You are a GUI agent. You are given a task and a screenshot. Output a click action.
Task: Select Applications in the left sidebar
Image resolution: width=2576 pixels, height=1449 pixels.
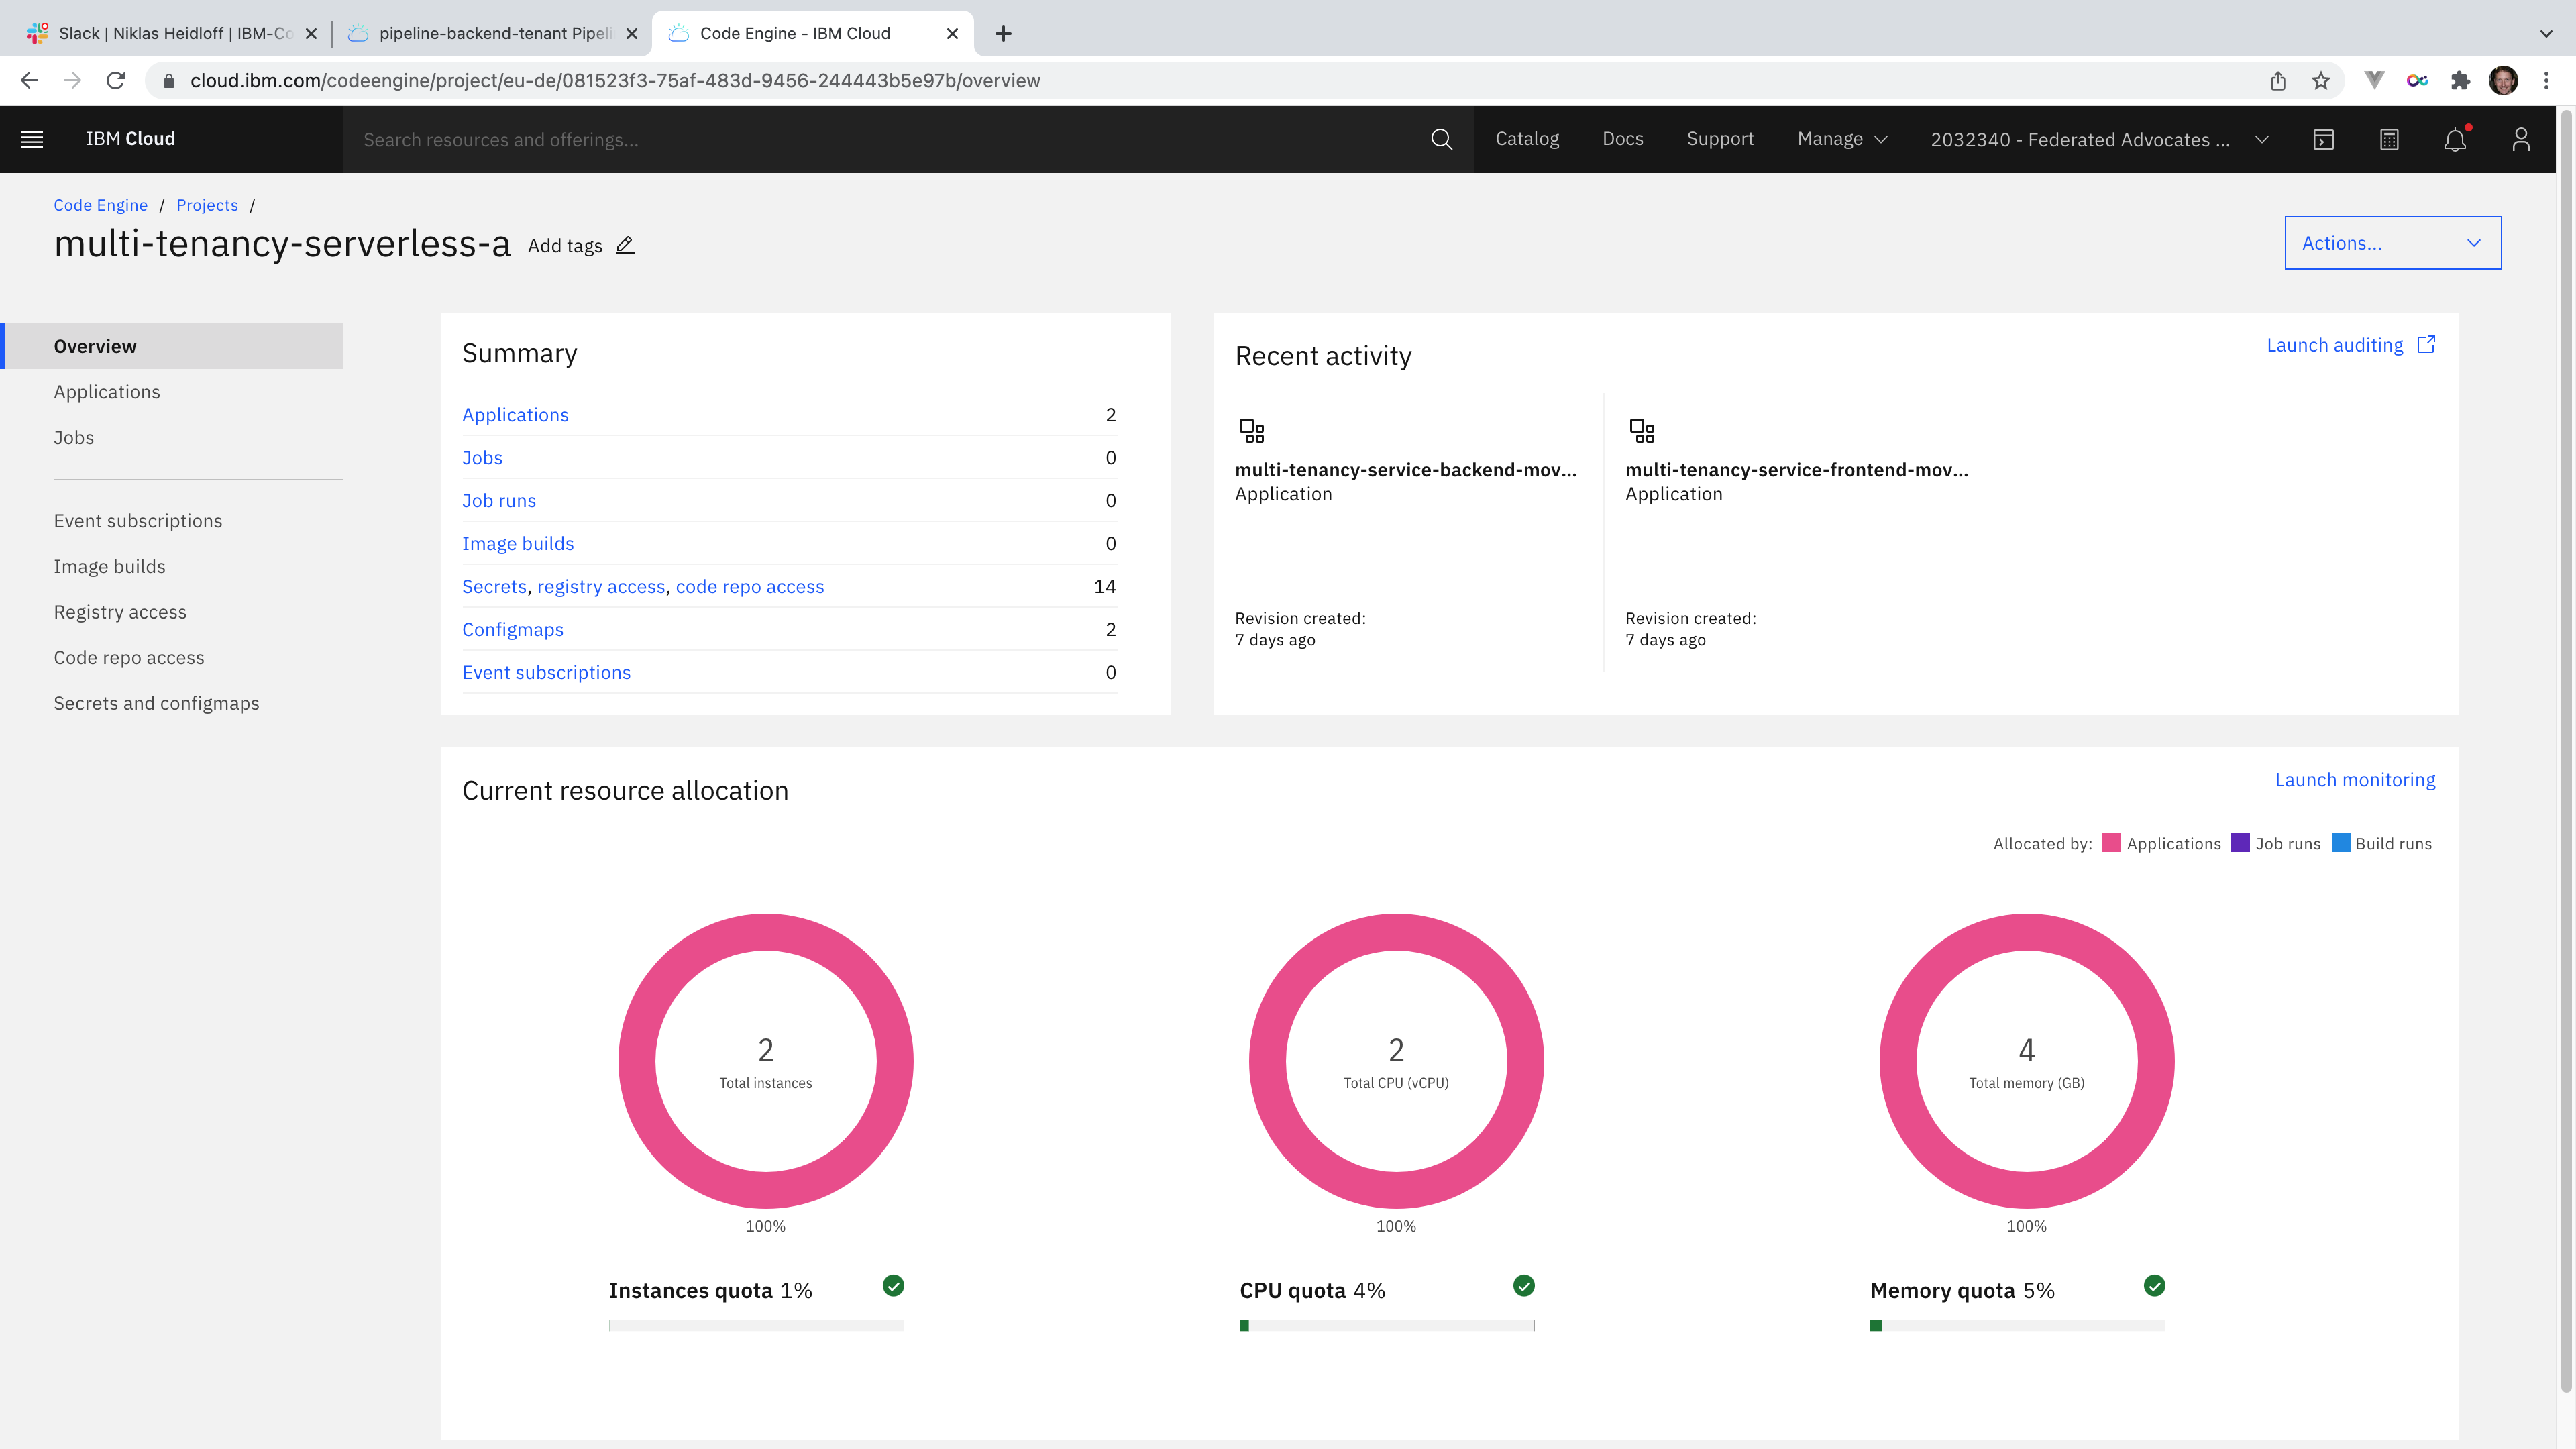[107, 392]
